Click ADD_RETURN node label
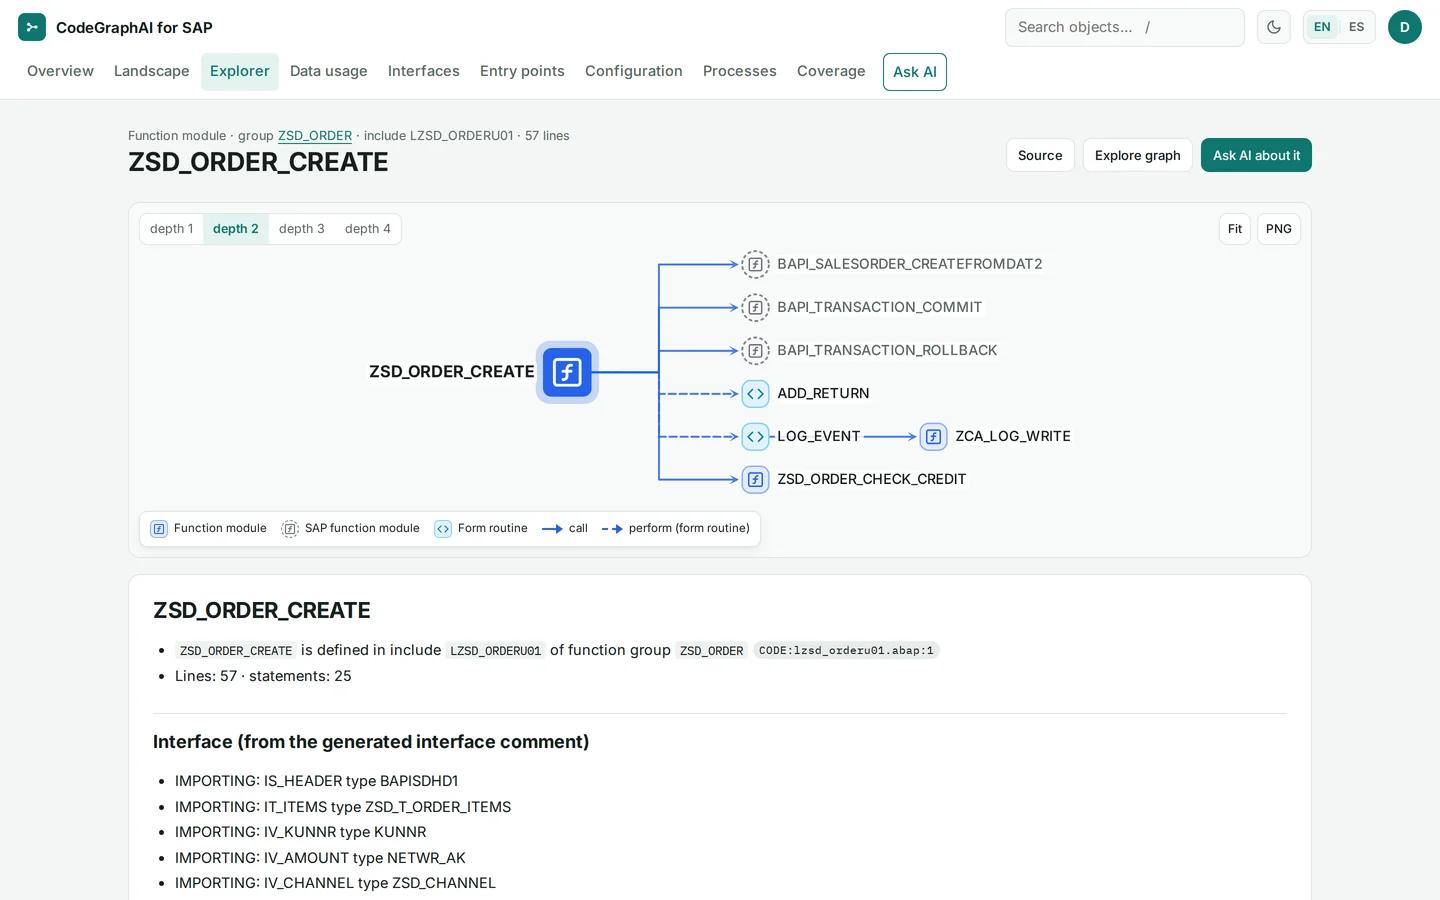This screenshot has width=1440, height=900. pos(823,394)
